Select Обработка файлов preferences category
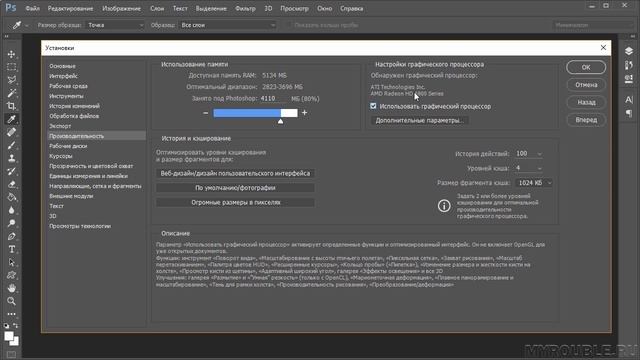The height and width of the screenshot is (360, 640). pyautogui.click(x=74, y=116)
